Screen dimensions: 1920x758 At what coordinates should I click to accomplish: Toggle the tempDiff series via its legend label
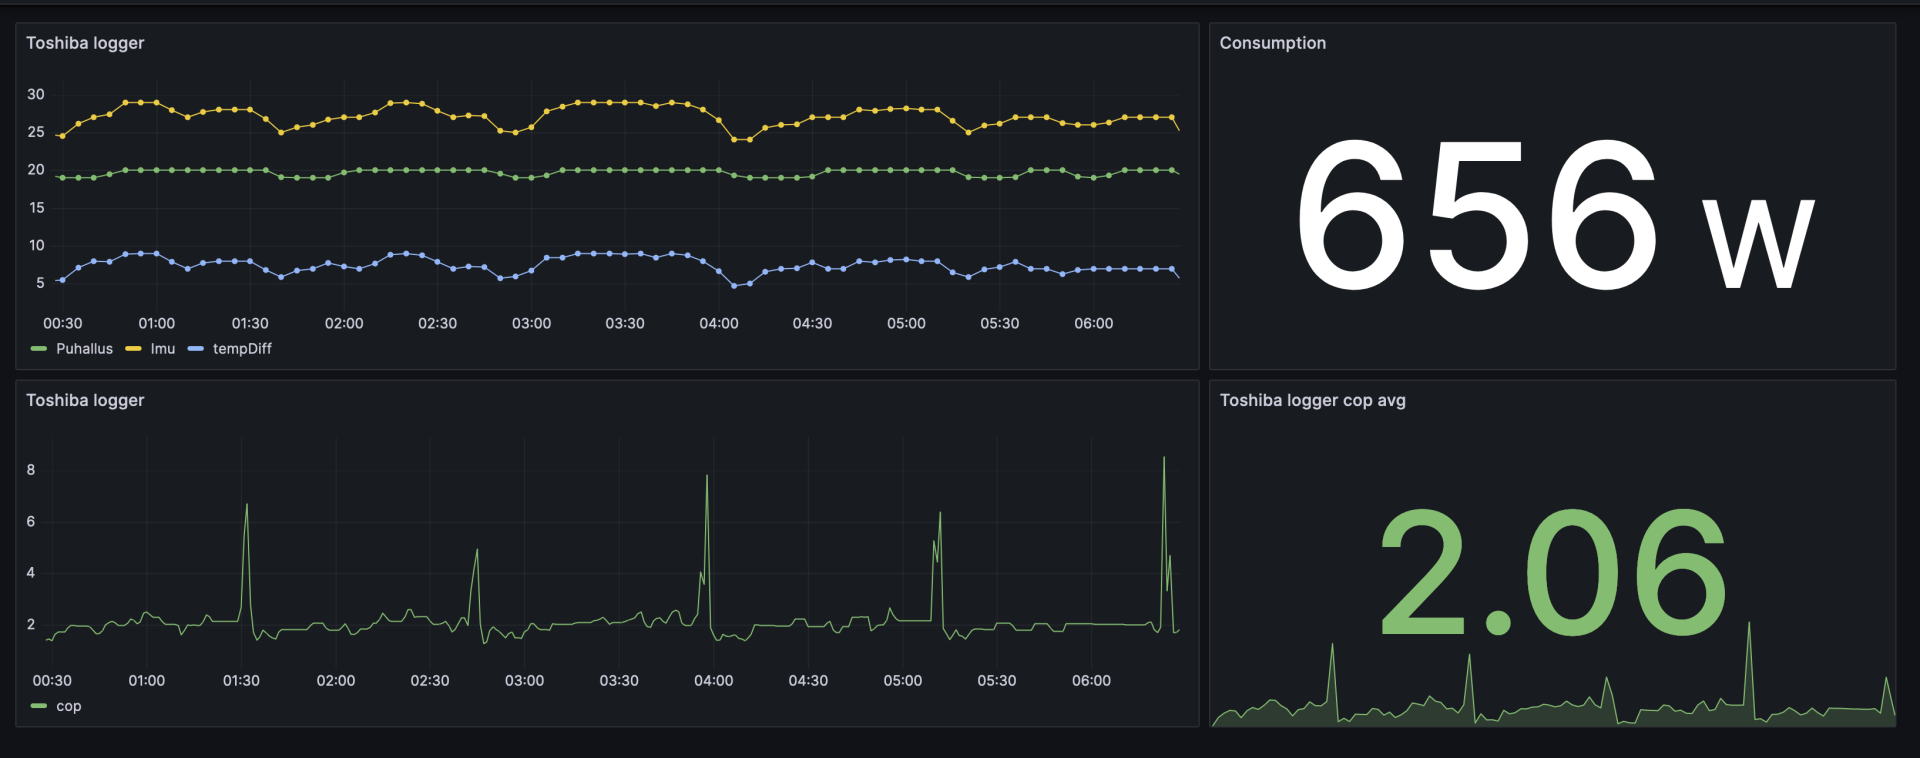pos(242,349)
